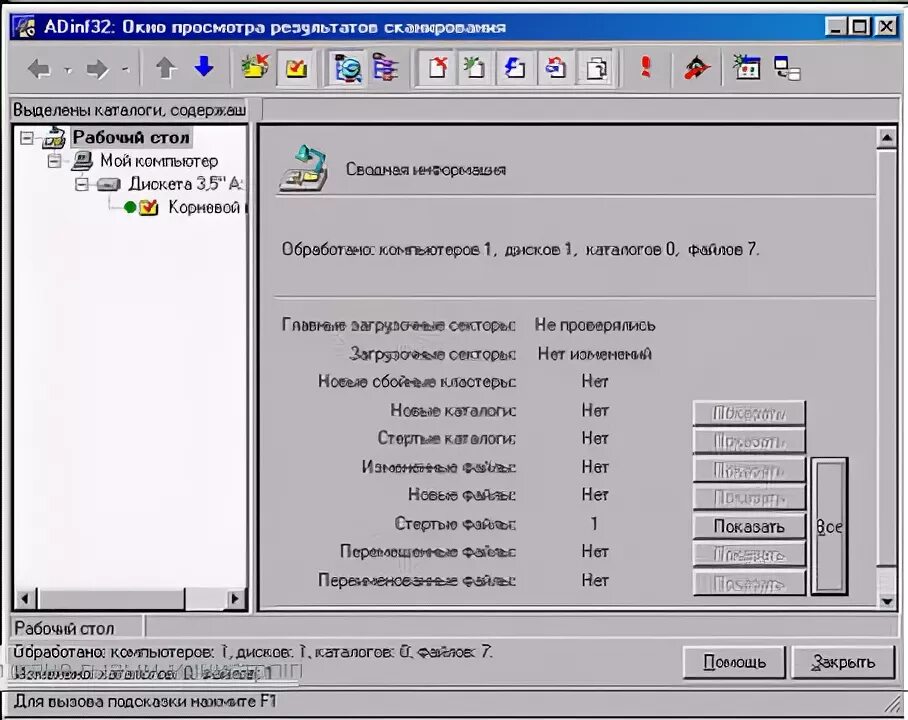This screenshot has width=908, height=720.
Task: Click grayed Показать button for Переименованные файлы
Action: pyautogui.click(x=749, y=583)
